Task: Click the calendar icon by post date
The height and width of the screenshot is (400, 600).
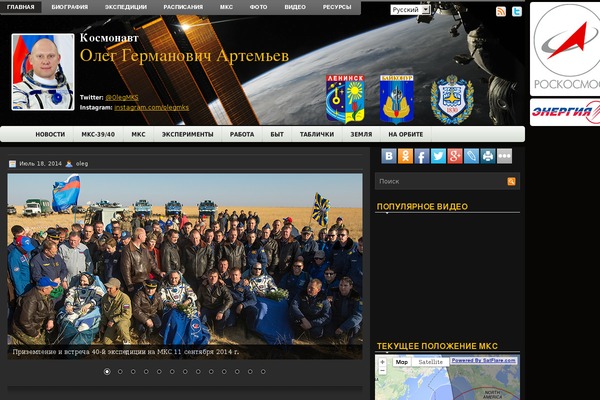Action: pos(12,164)
